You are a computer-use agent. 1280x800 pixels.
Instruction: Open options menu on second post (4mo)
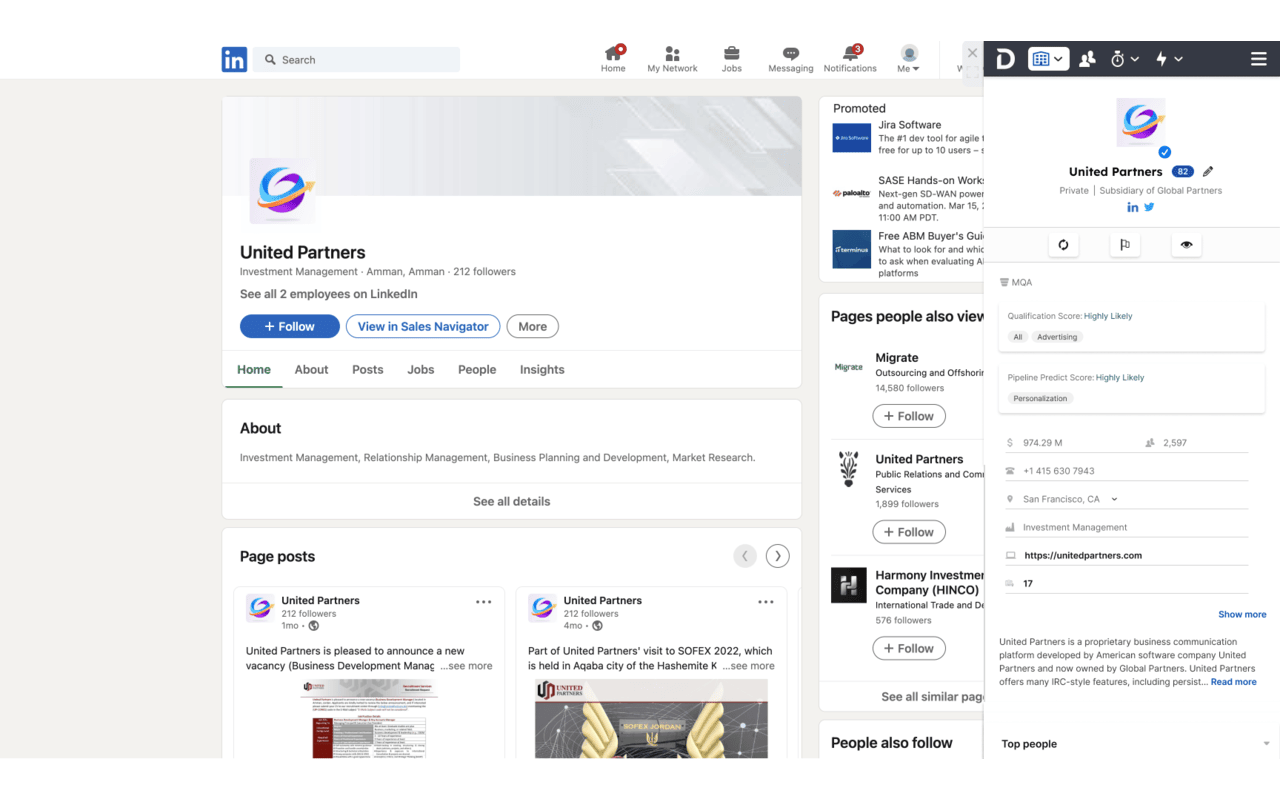click(x=766, y=602)
